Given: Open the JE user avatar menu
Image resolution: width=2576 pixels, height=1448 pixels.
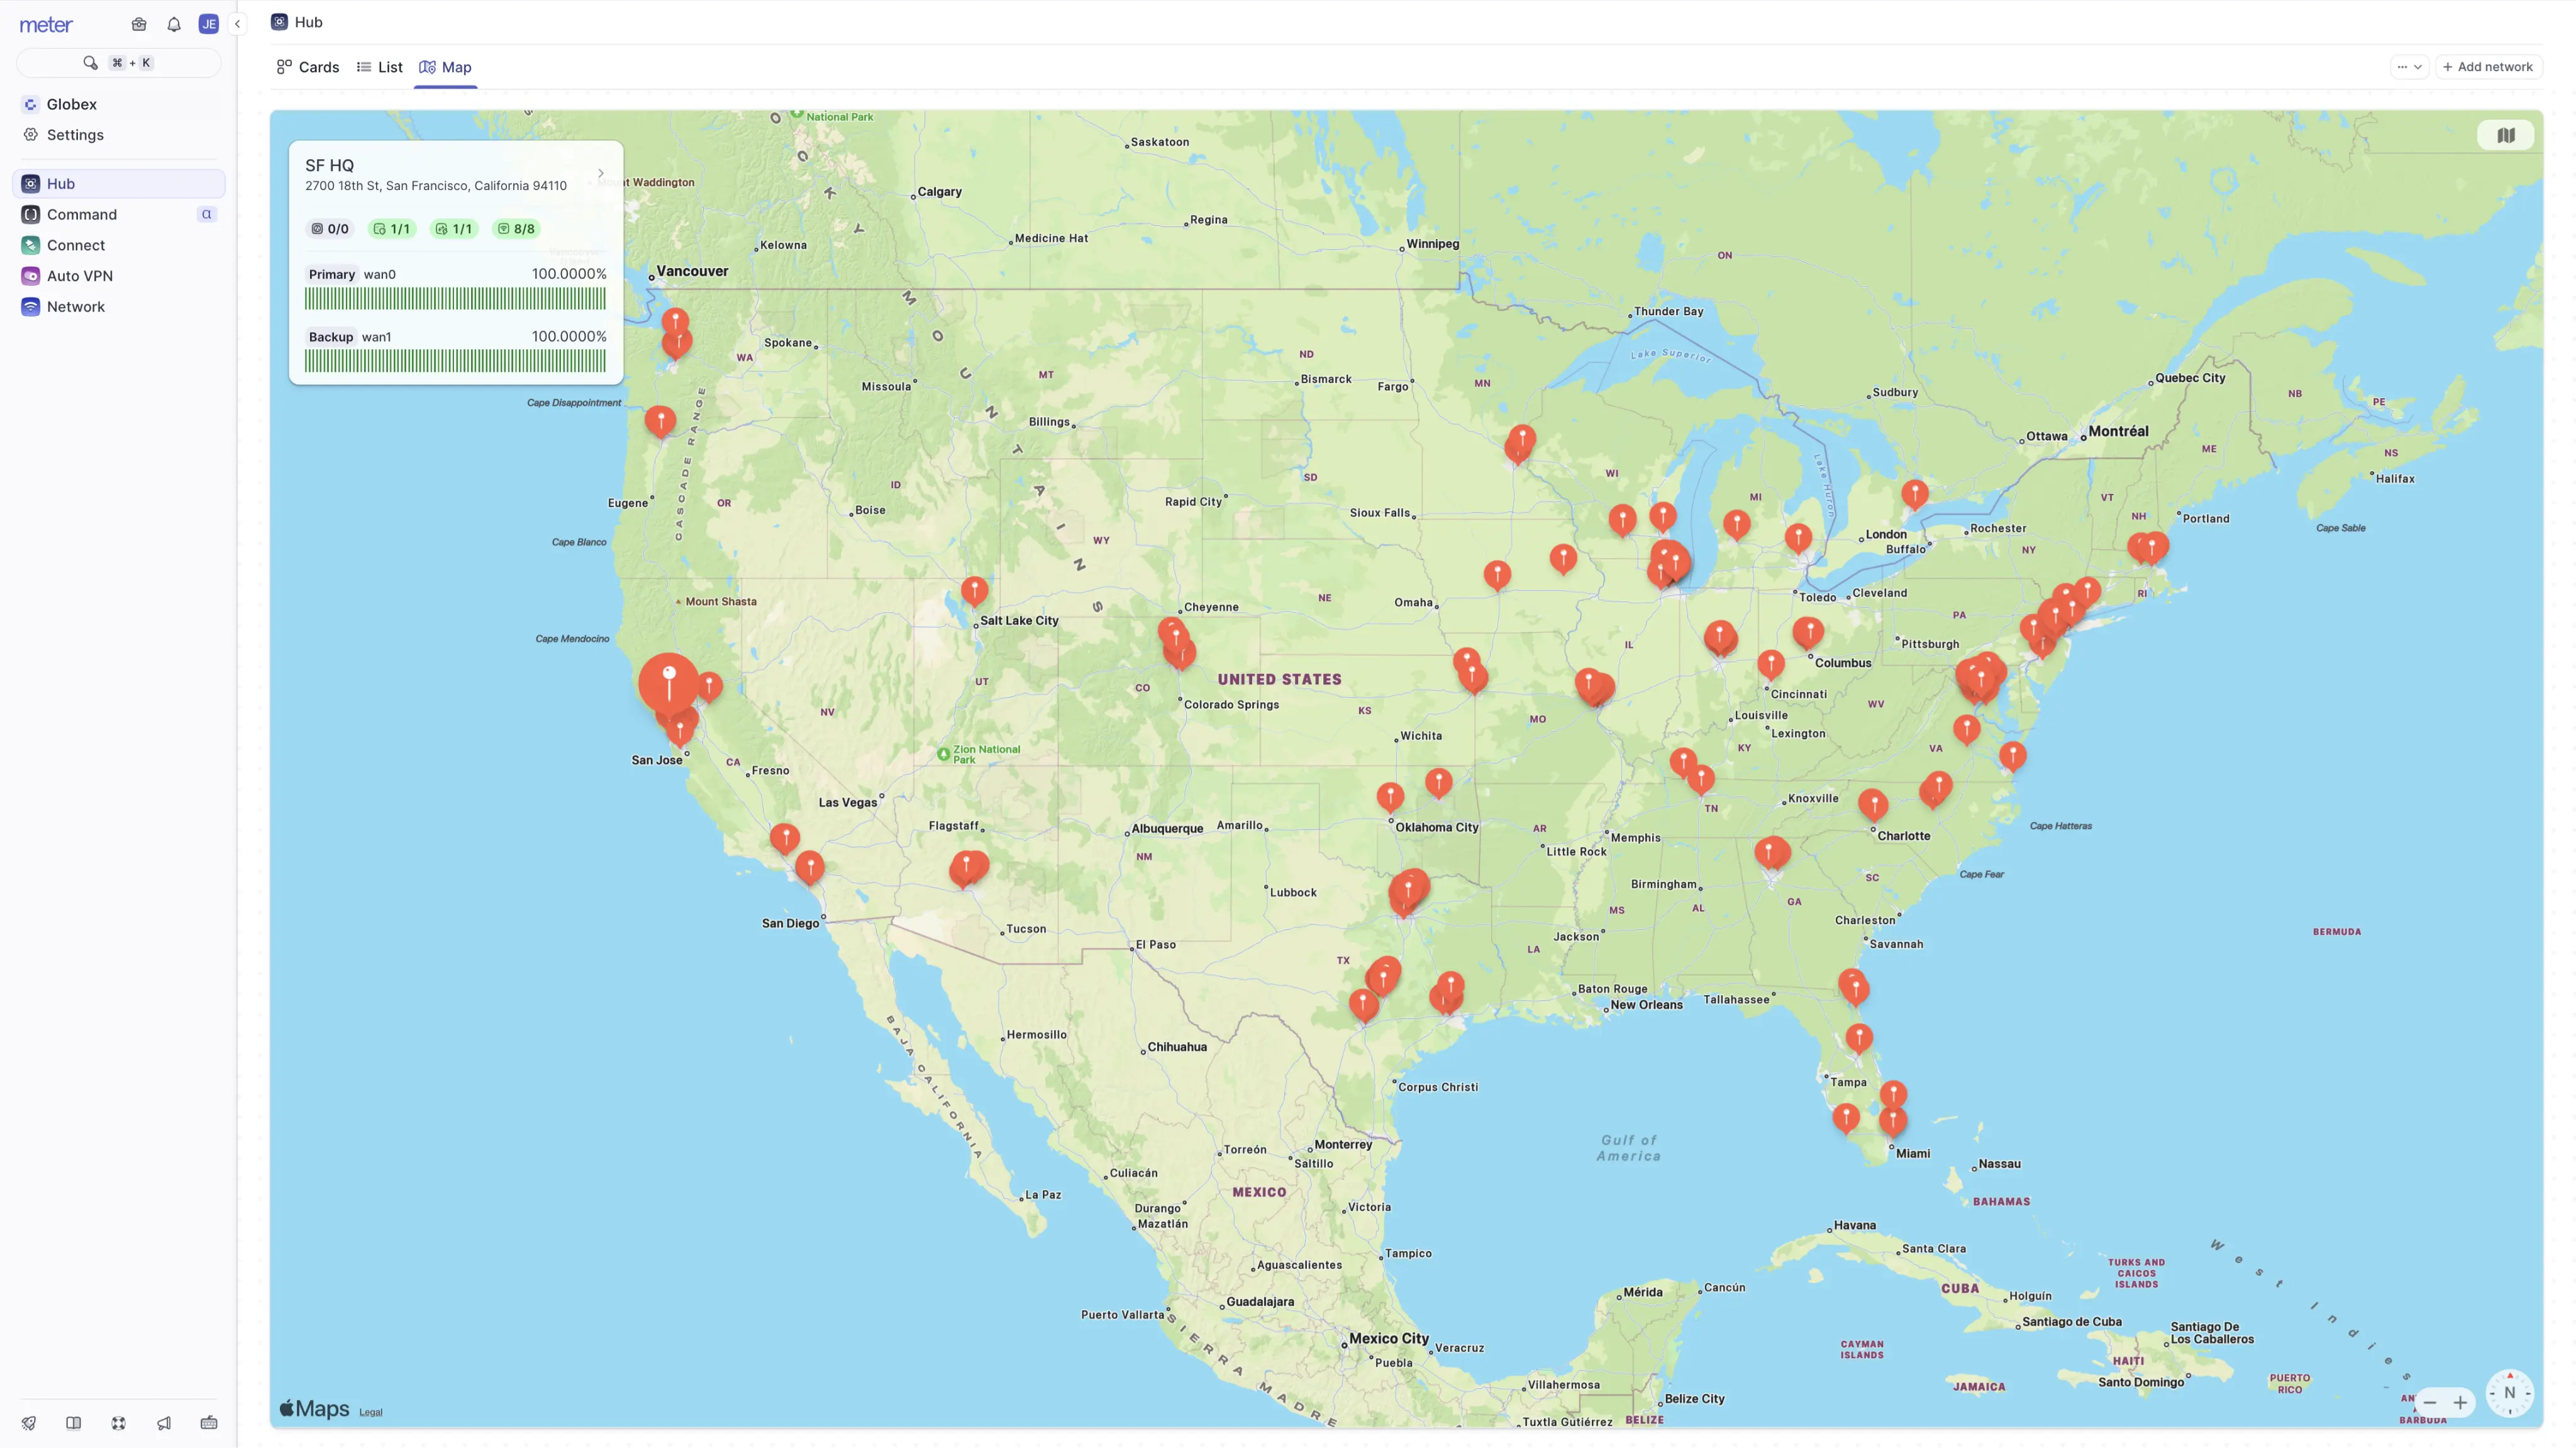Looking at the screenshot, I should (x=208, y=24).
